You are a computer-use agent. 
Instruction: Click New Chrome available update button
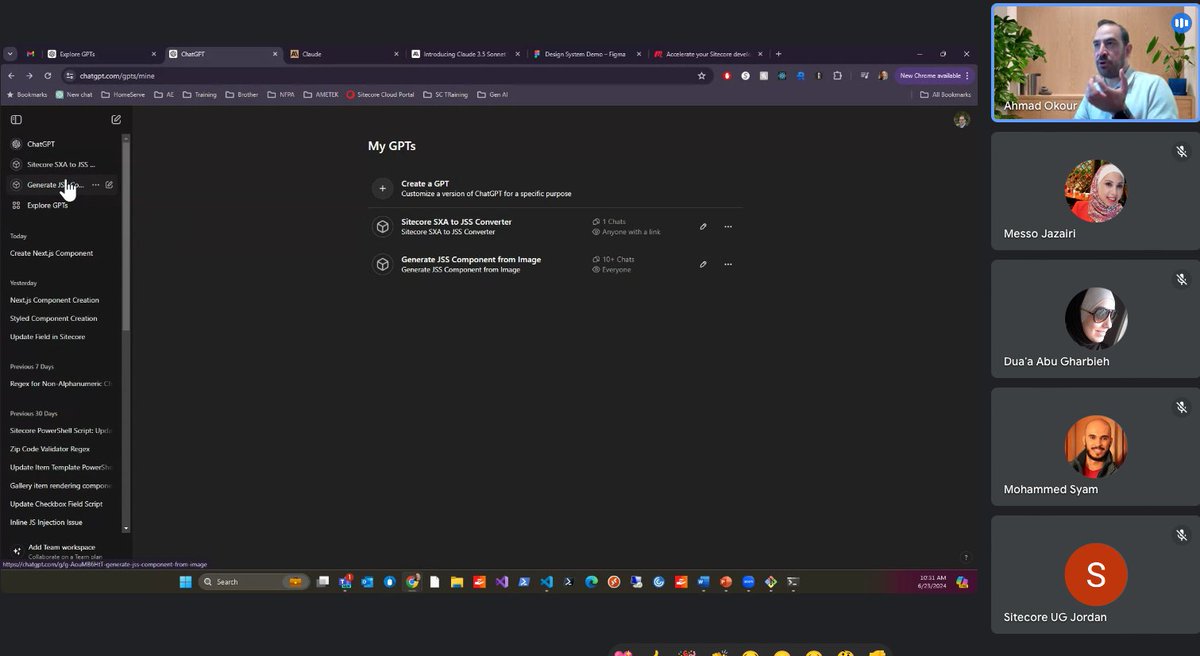click(934, 75)
